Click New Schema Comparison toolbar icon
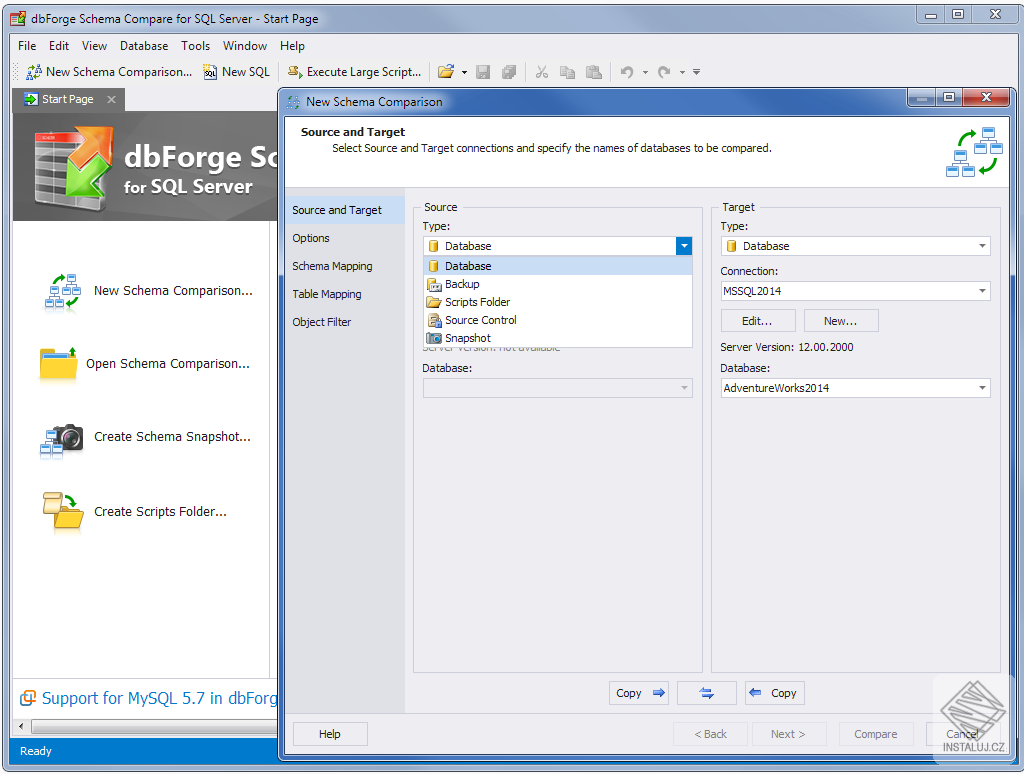The width and height of the screenshot is (1024, 774). [x=34, y=72]
